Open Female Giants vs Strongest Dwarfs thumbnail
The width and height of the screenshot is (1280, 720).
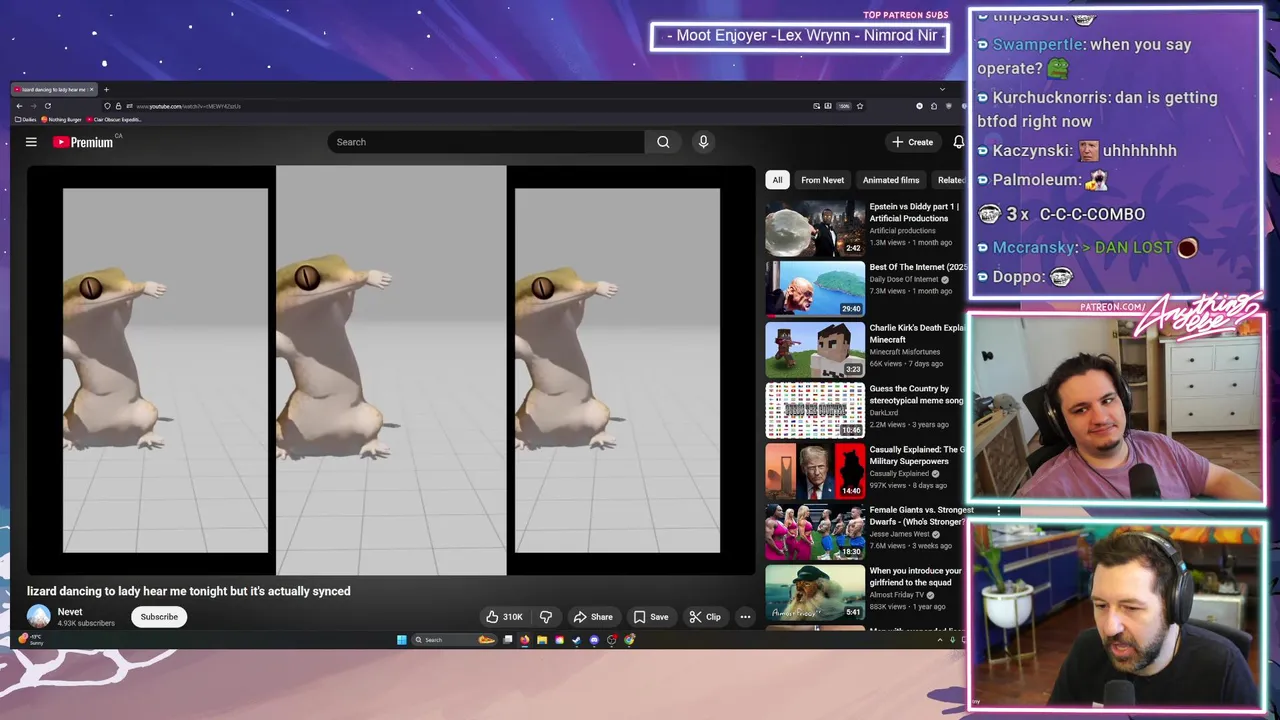click(815, 532)
